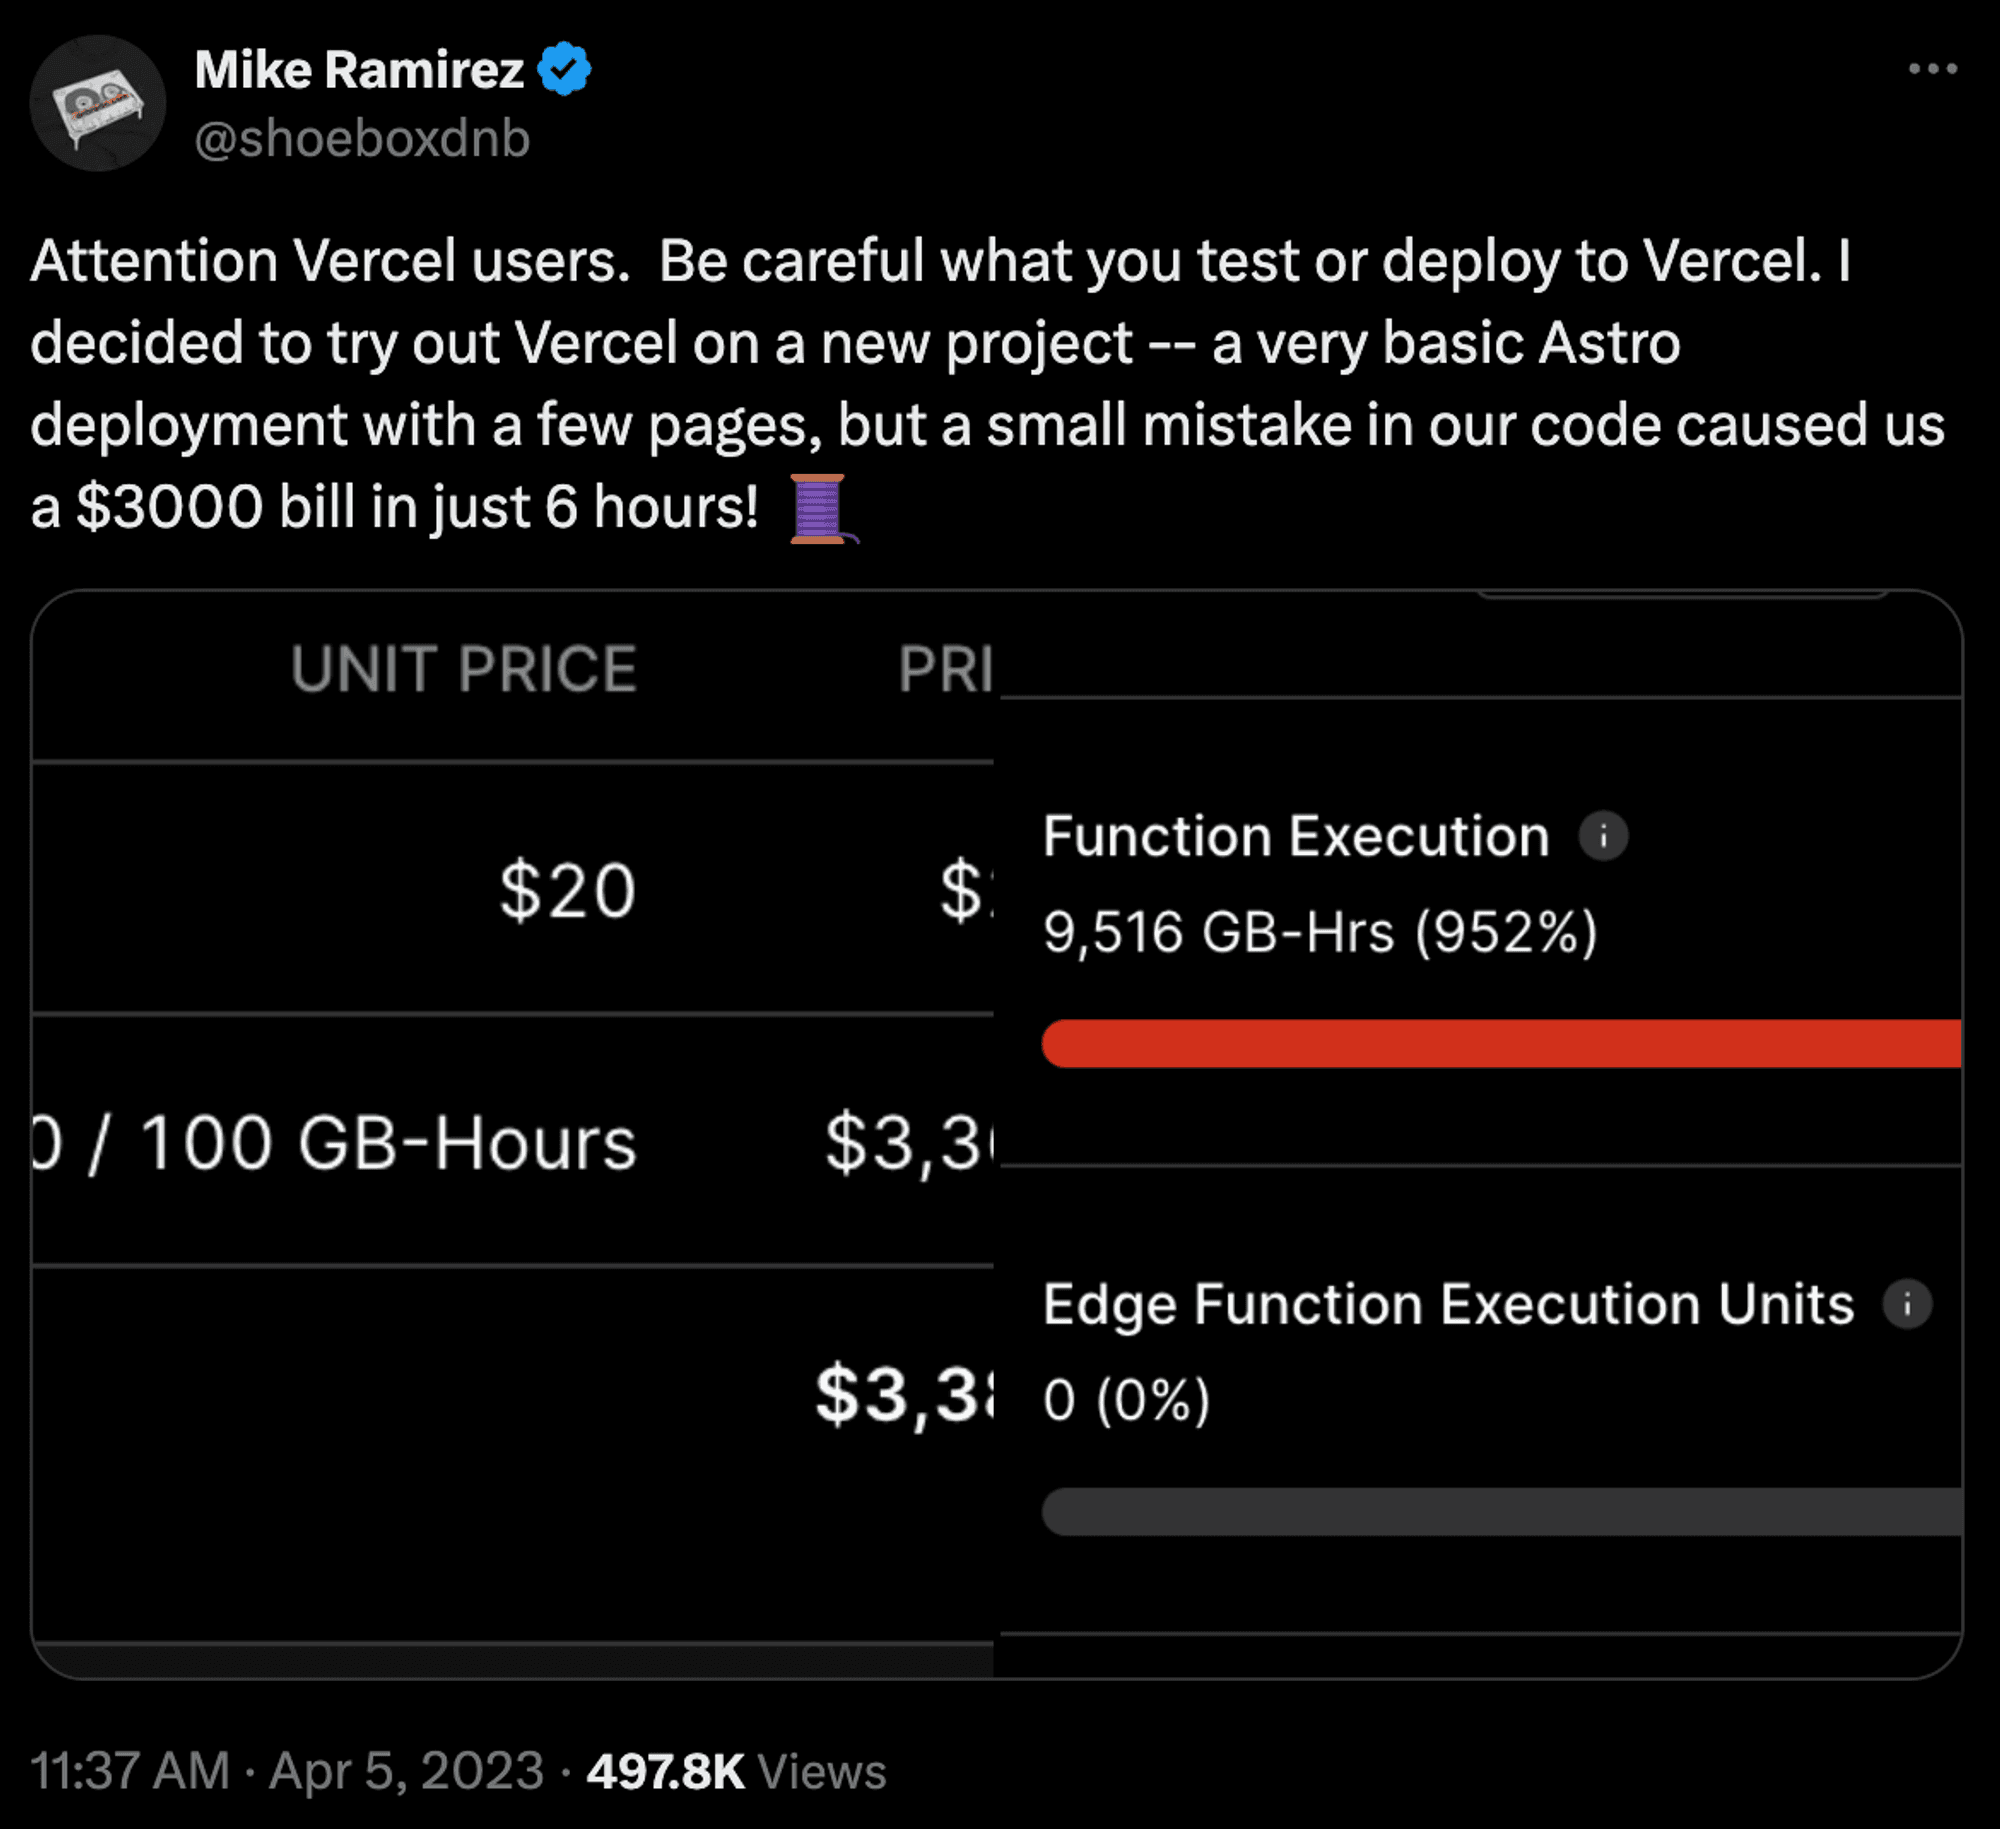Open Mike Ramirez's profile avatar

[98, 104]
